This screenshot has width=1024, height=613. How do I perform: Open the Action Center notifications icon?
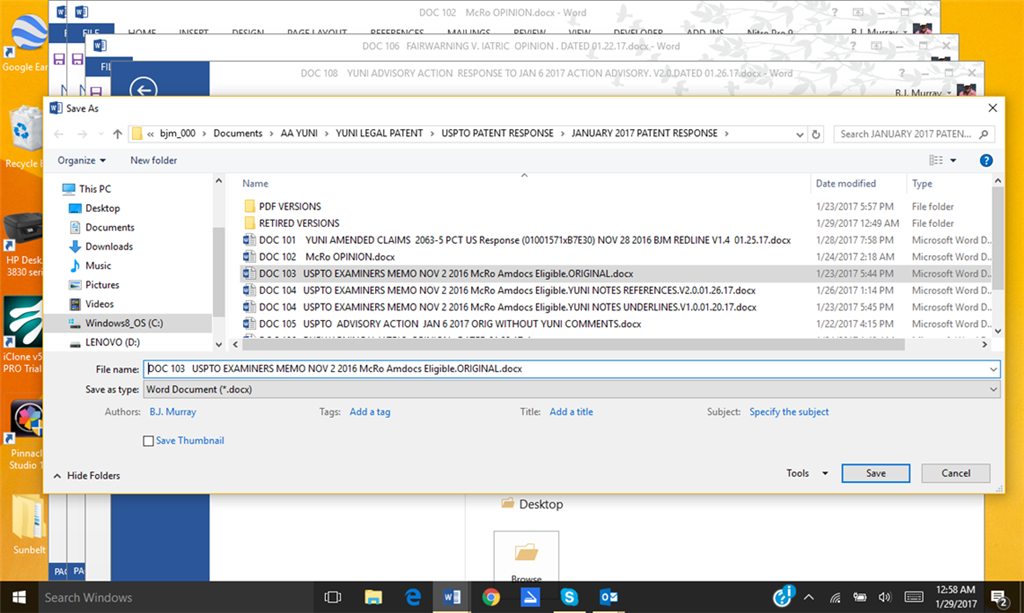(999, 597)
